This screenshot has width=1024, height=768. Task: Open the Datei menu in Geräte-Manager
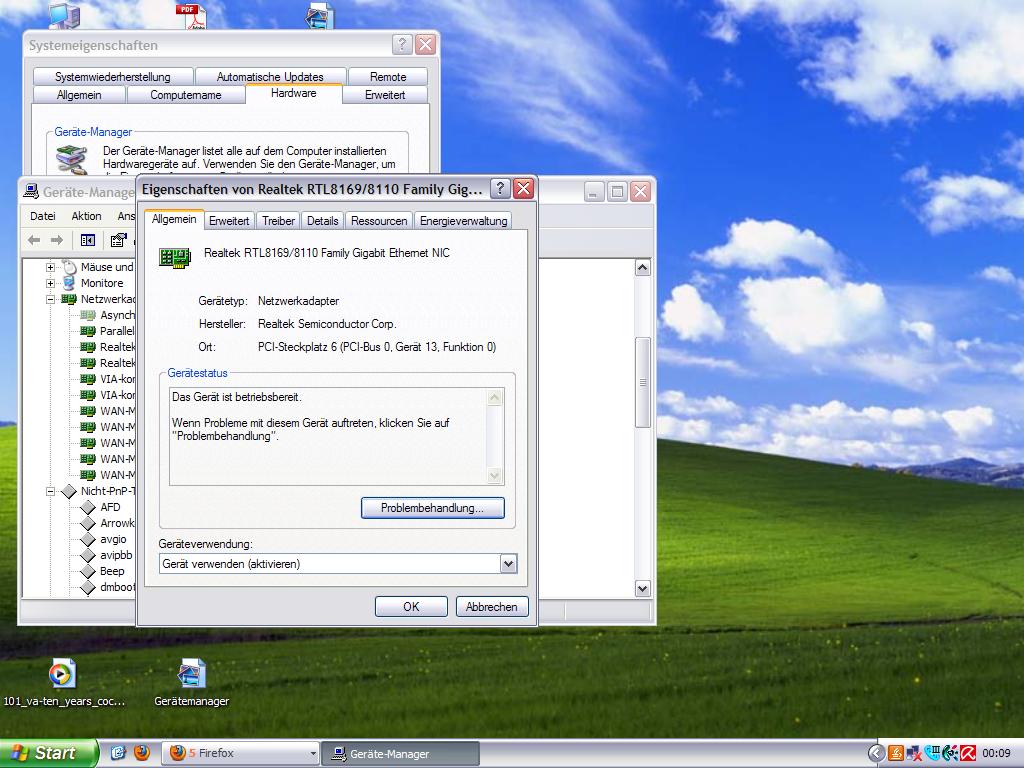tap(42, 216)
